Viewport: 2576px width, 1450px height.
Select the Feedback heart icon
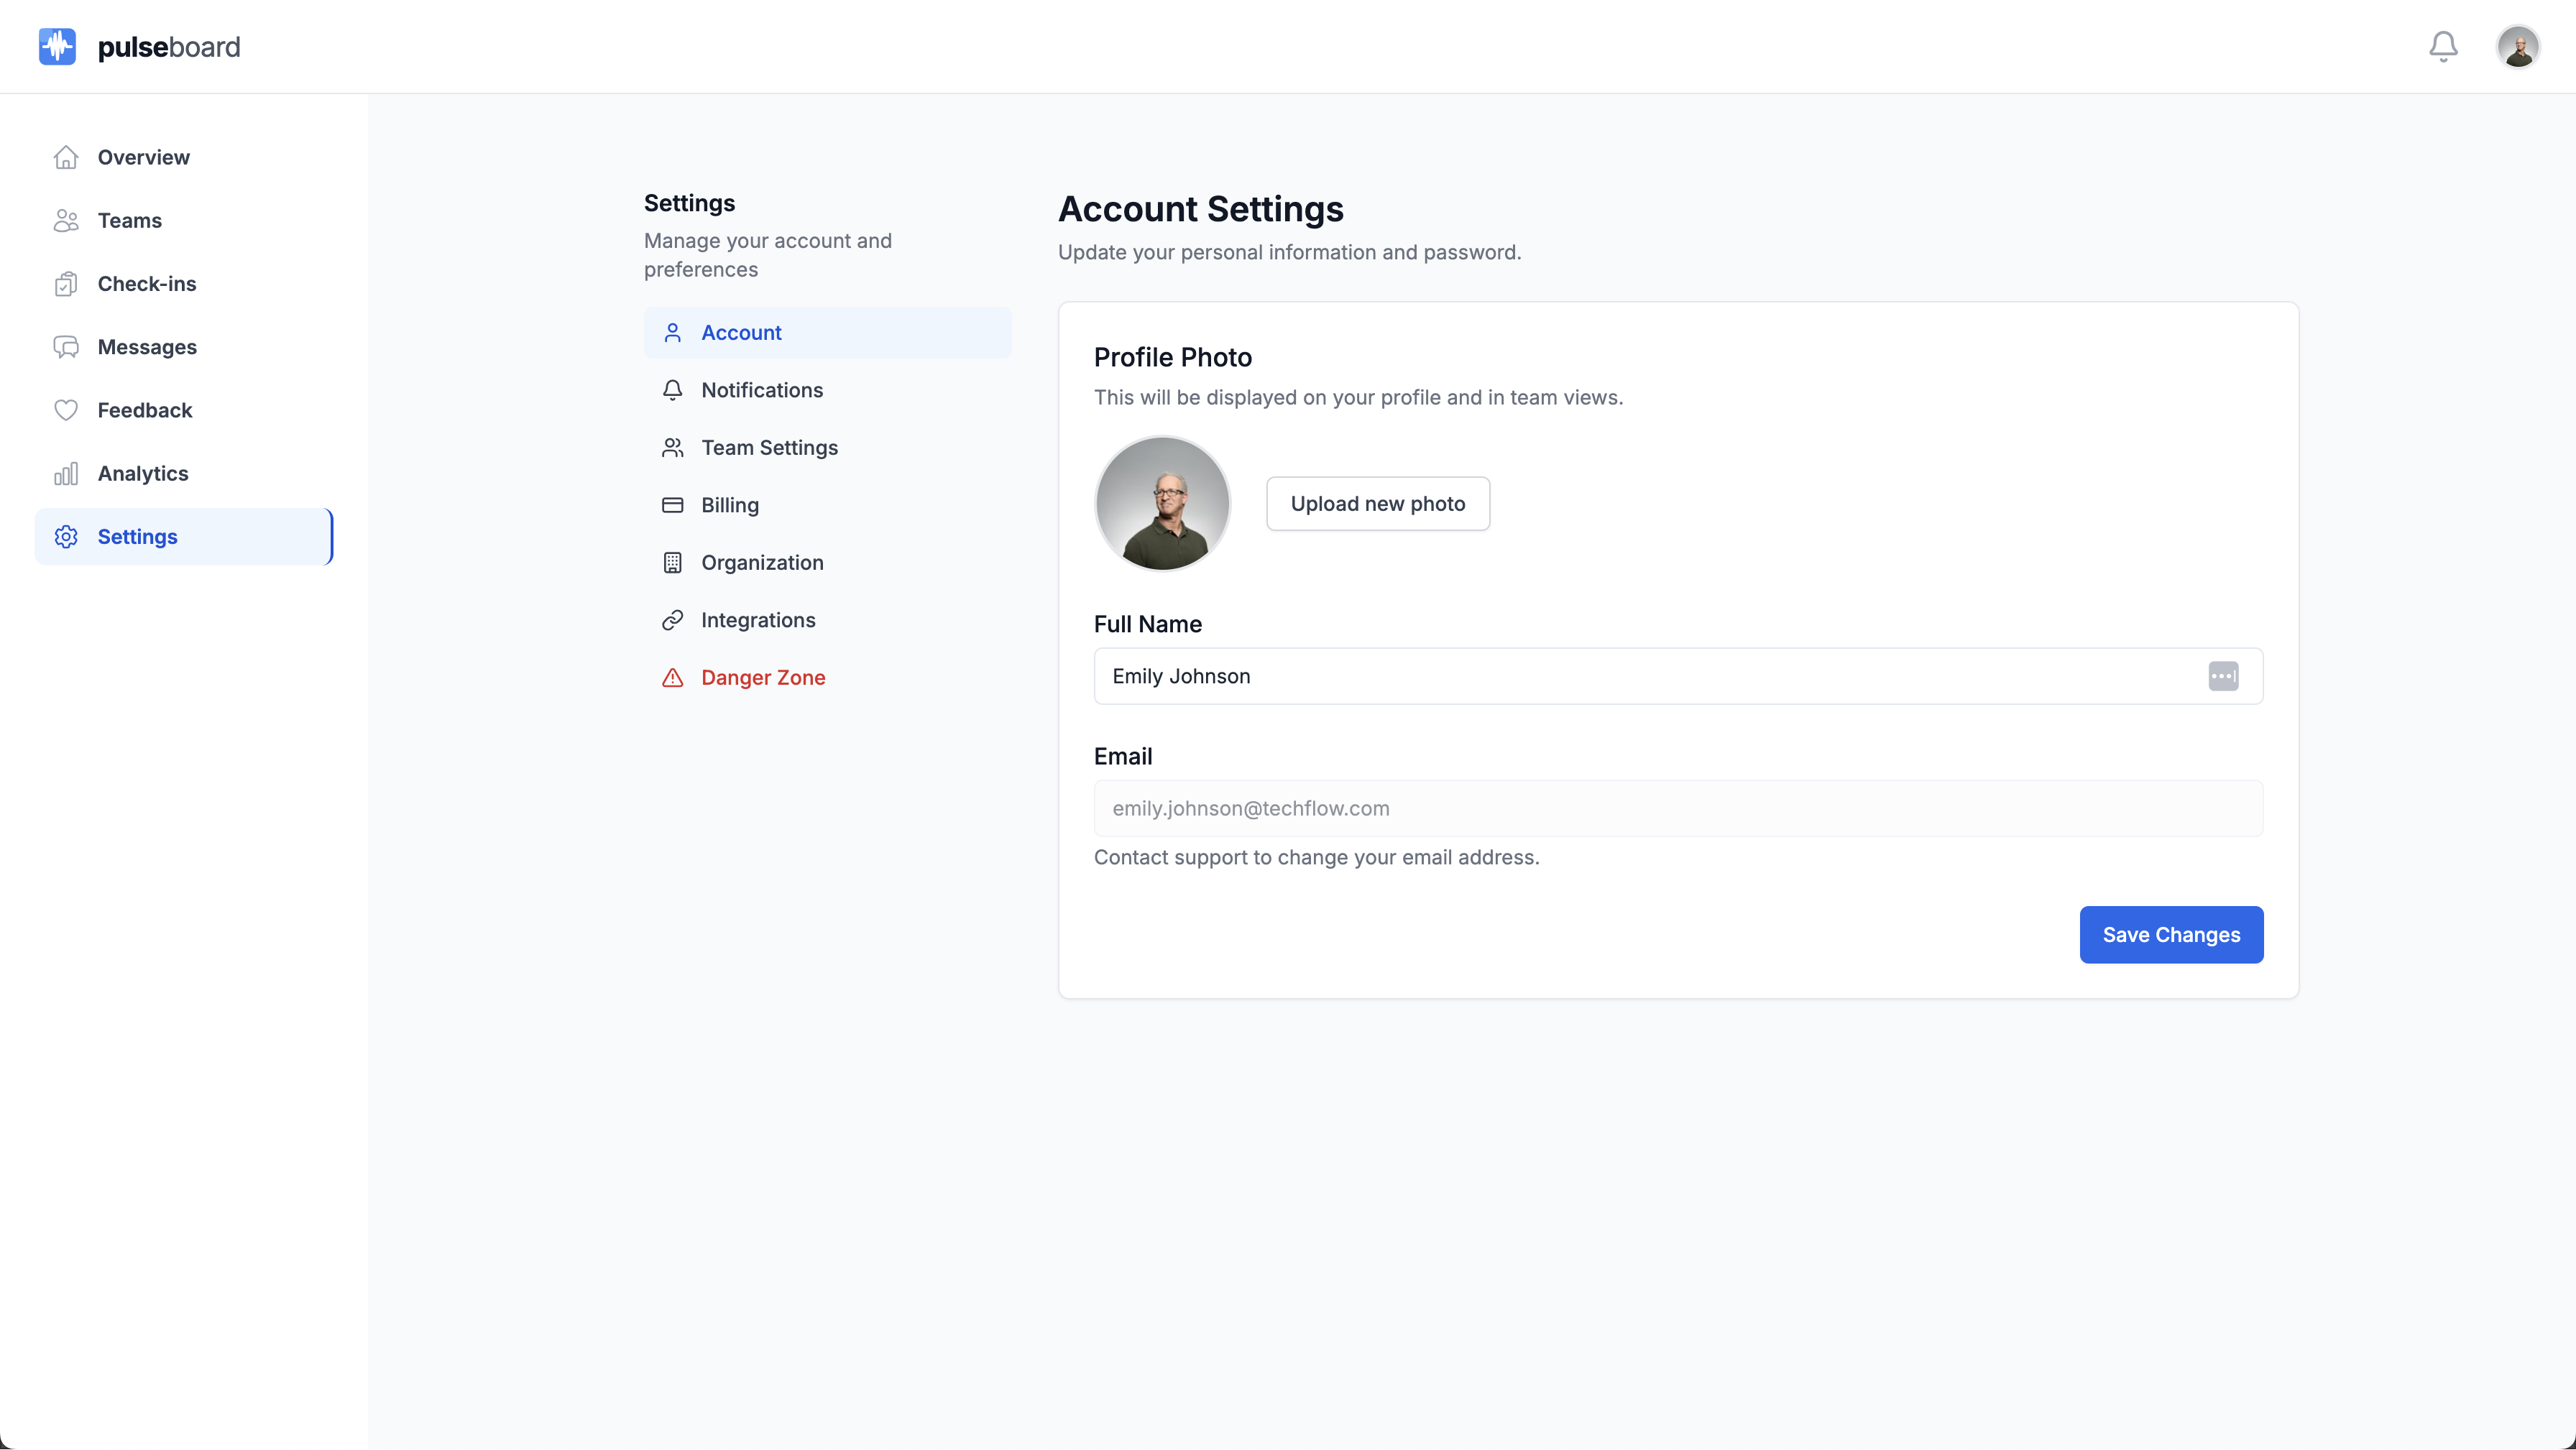point(66,410)
